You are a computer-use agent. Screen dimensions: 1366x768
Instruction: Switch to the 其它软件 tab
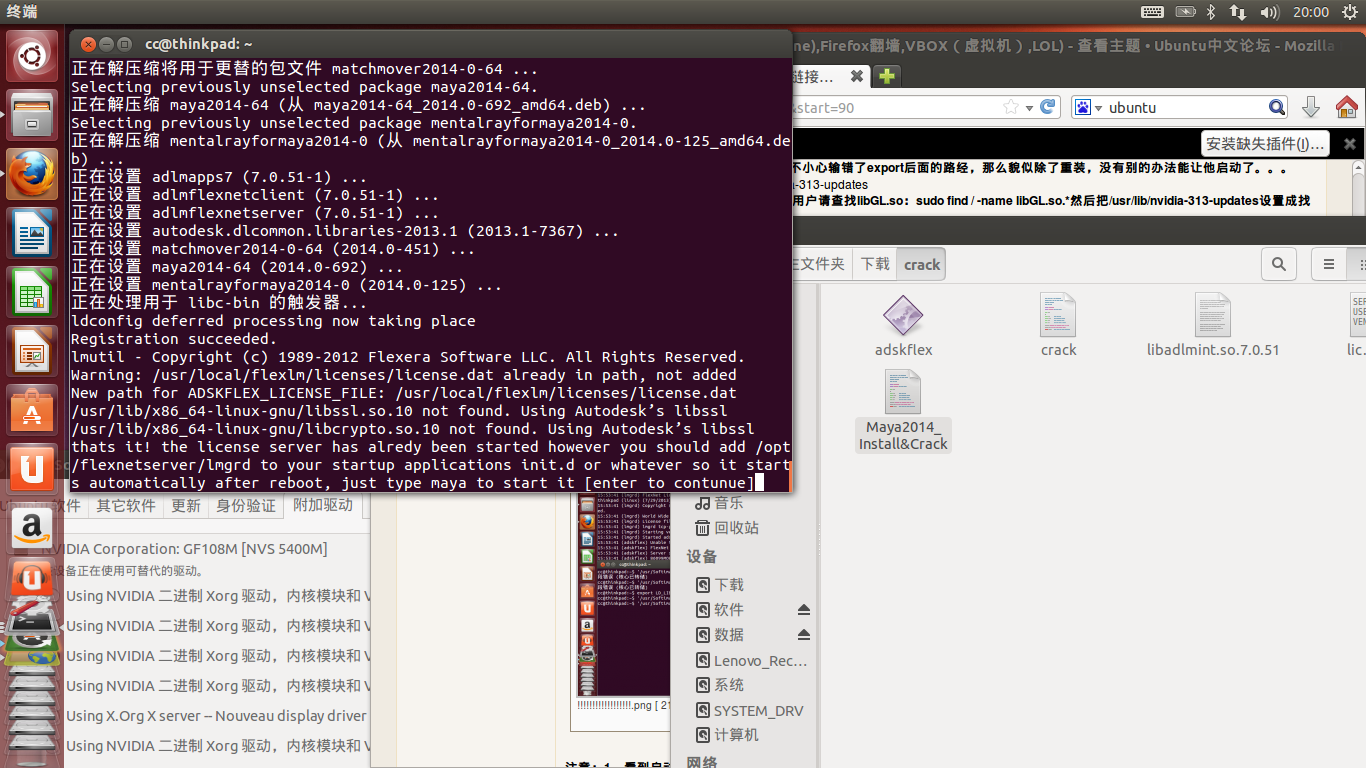coord(126,506)
